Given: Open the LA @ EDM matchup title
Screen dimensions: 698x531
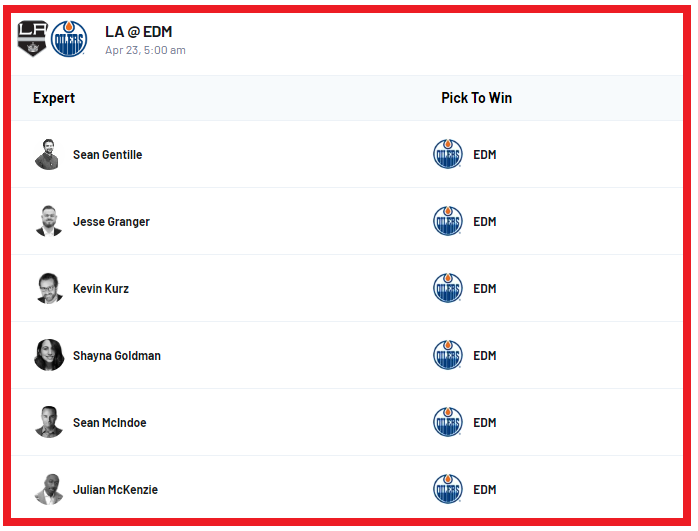Looking at the screenshot, I should pyautogui.click(x=138, y=32).
